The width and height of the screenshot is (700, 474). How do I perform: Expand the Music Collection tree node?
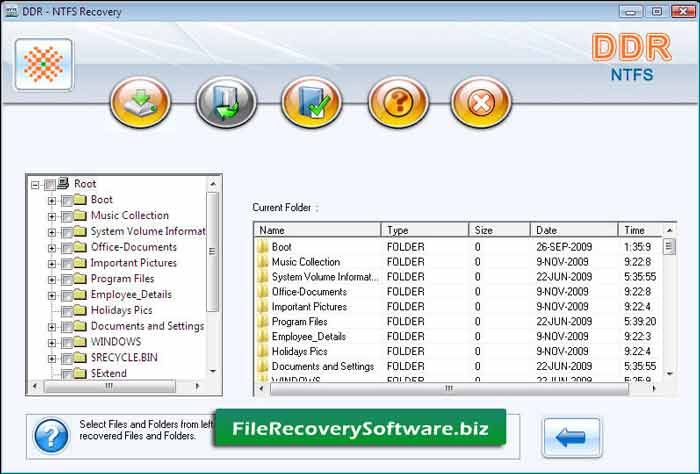click(x=52, y=217)
